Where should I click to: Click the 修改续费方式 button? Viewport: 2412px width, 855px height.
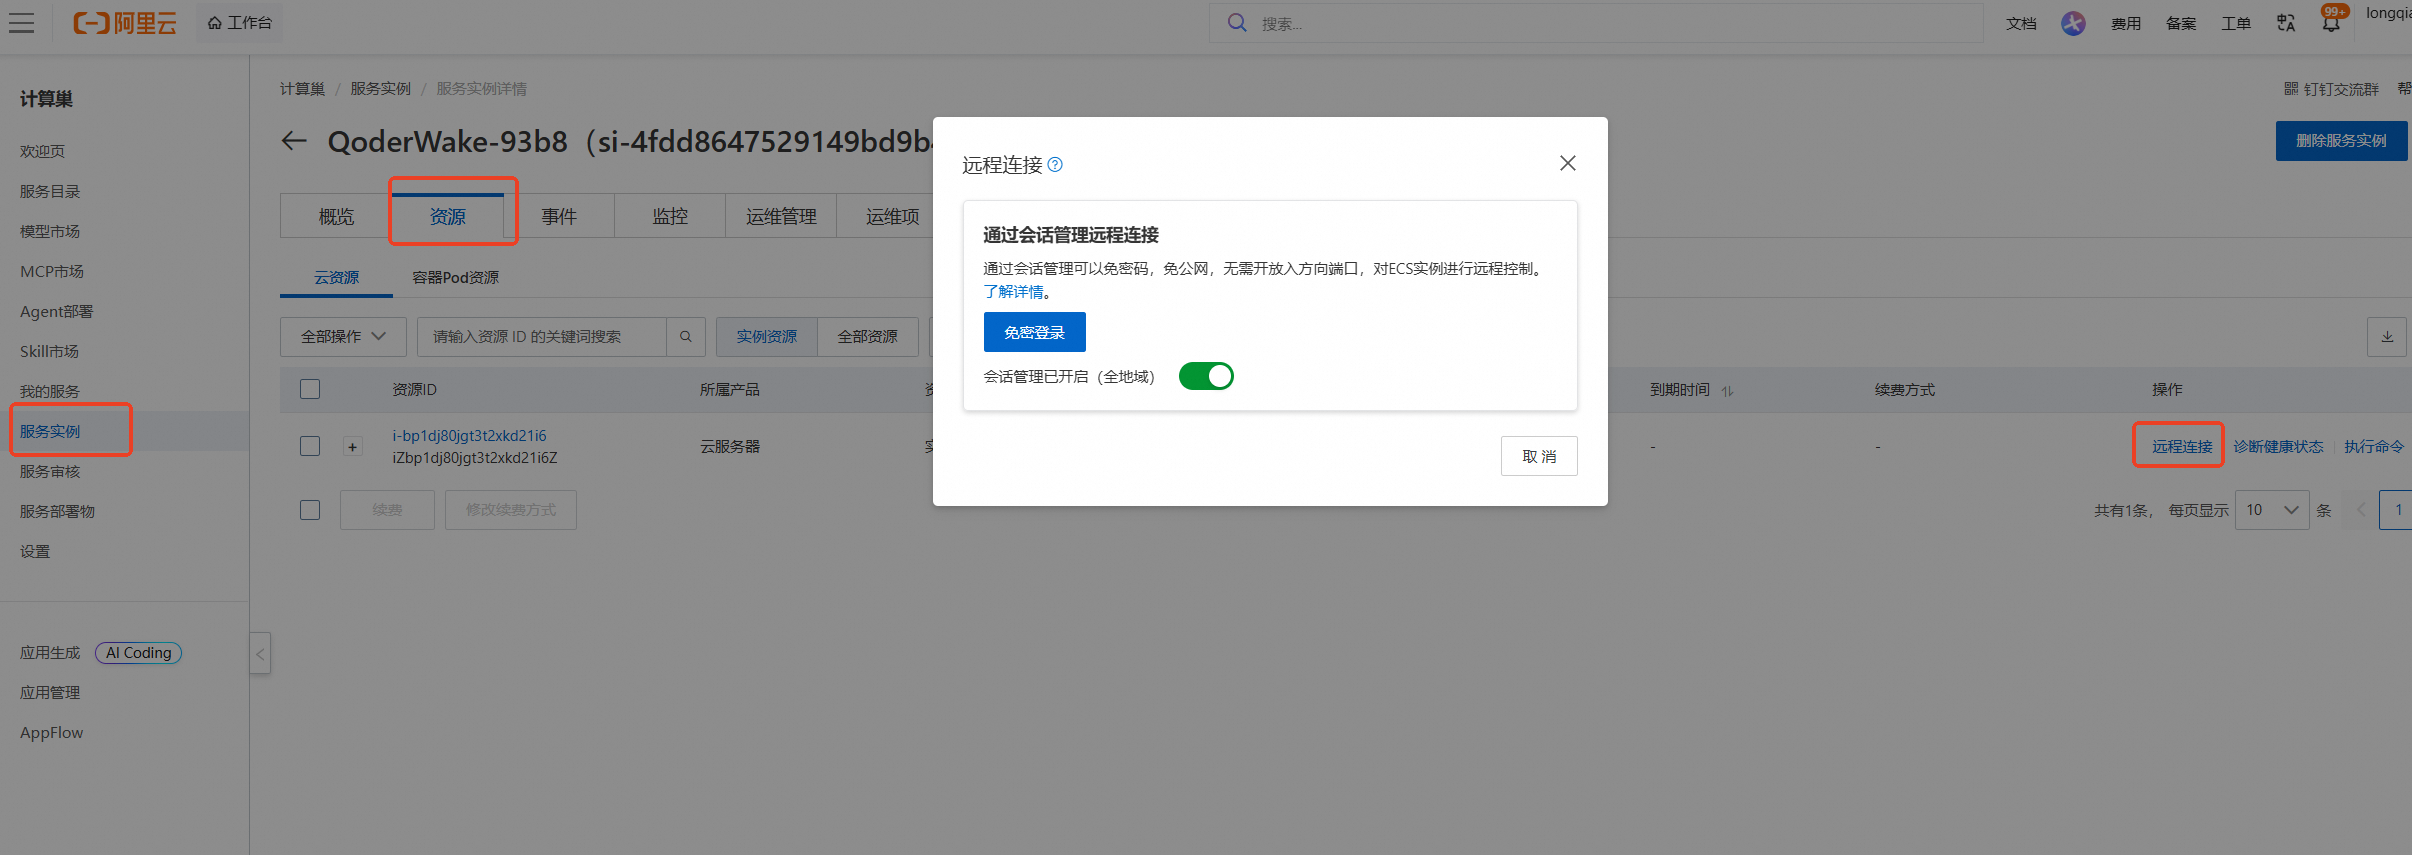coord(510,510)
